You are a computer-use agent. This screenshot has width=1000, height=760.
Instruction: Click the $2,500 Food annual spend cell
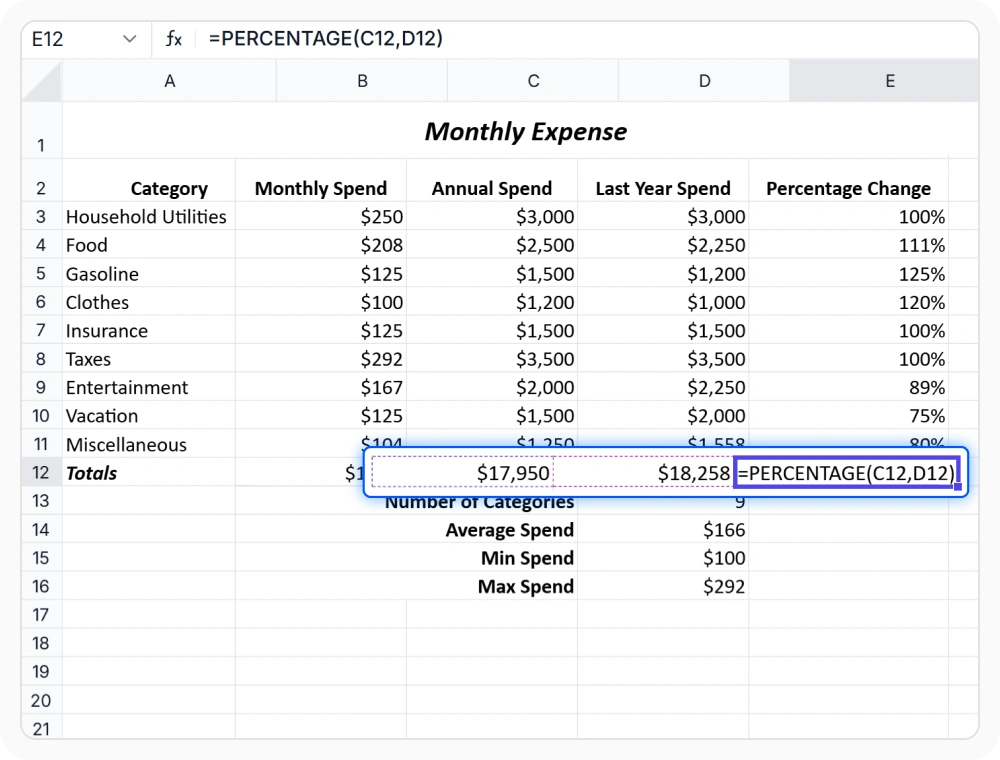(x=492, y=245)
